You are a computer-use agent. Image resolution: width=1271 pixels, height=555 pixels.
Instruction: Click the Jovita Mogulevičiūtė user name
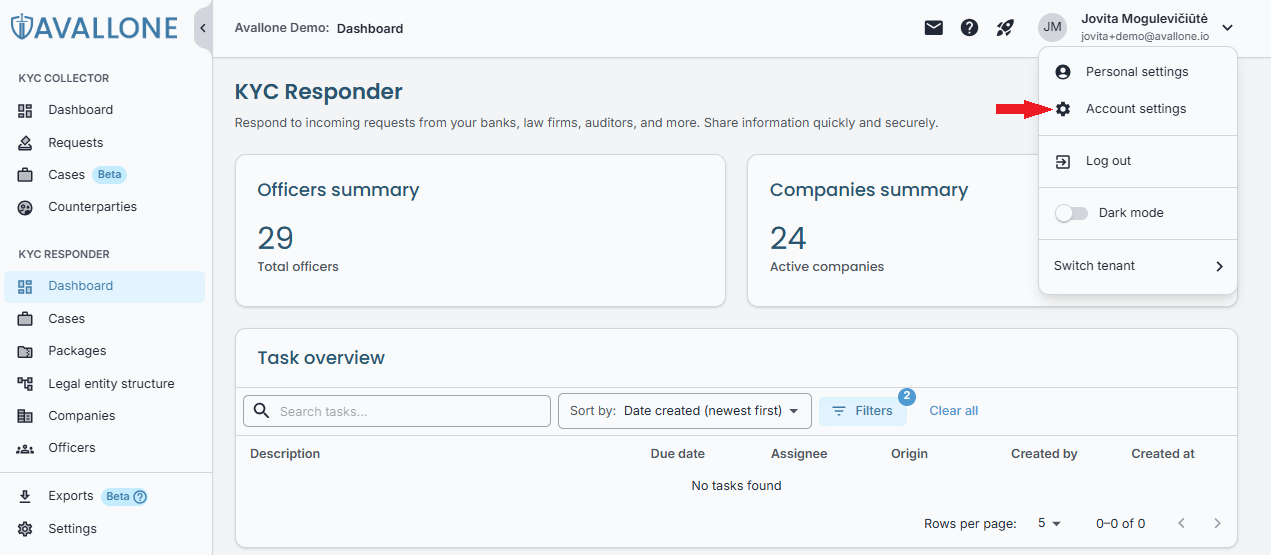click(x=1144, y=19)
